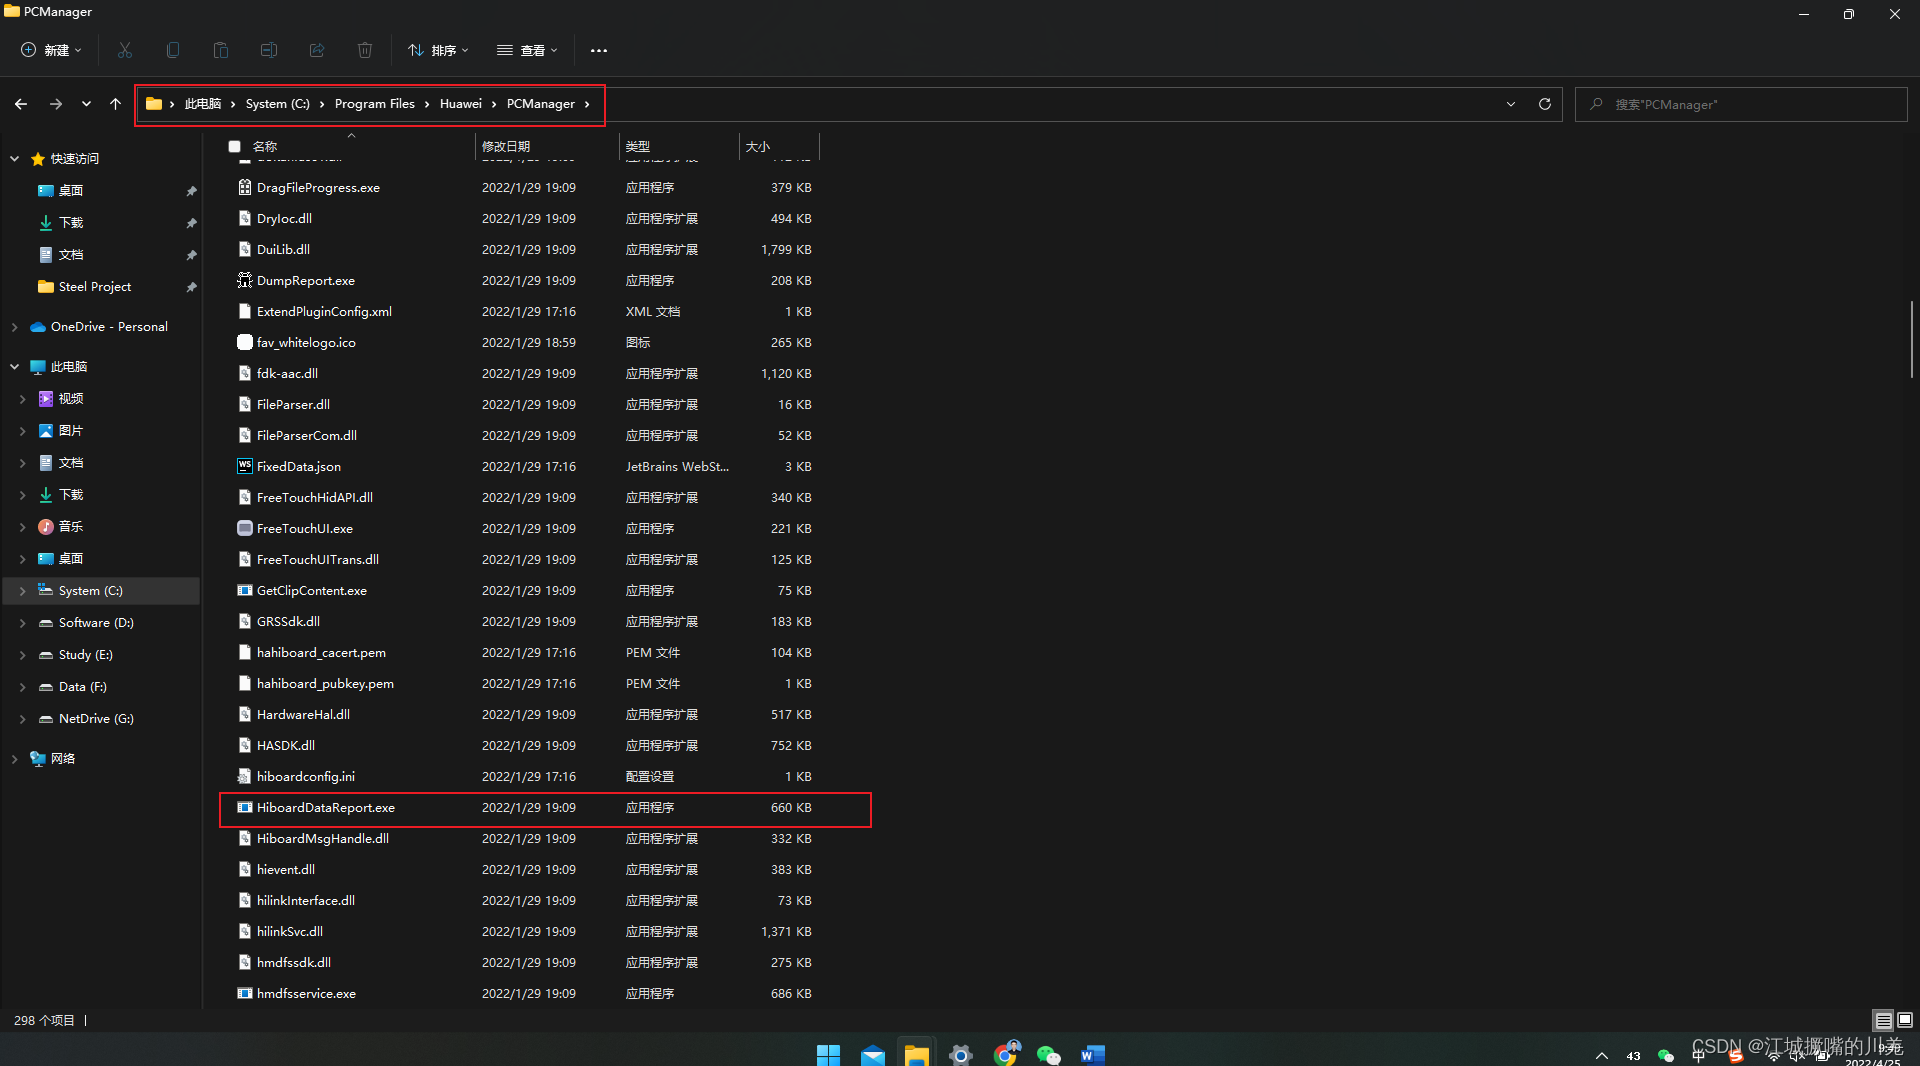The width and height of the screenshot is (1920, 1066).
Task: Click the FixedData.json WebStorm icon
Action: pyautogui.click(x=244, y=466)
